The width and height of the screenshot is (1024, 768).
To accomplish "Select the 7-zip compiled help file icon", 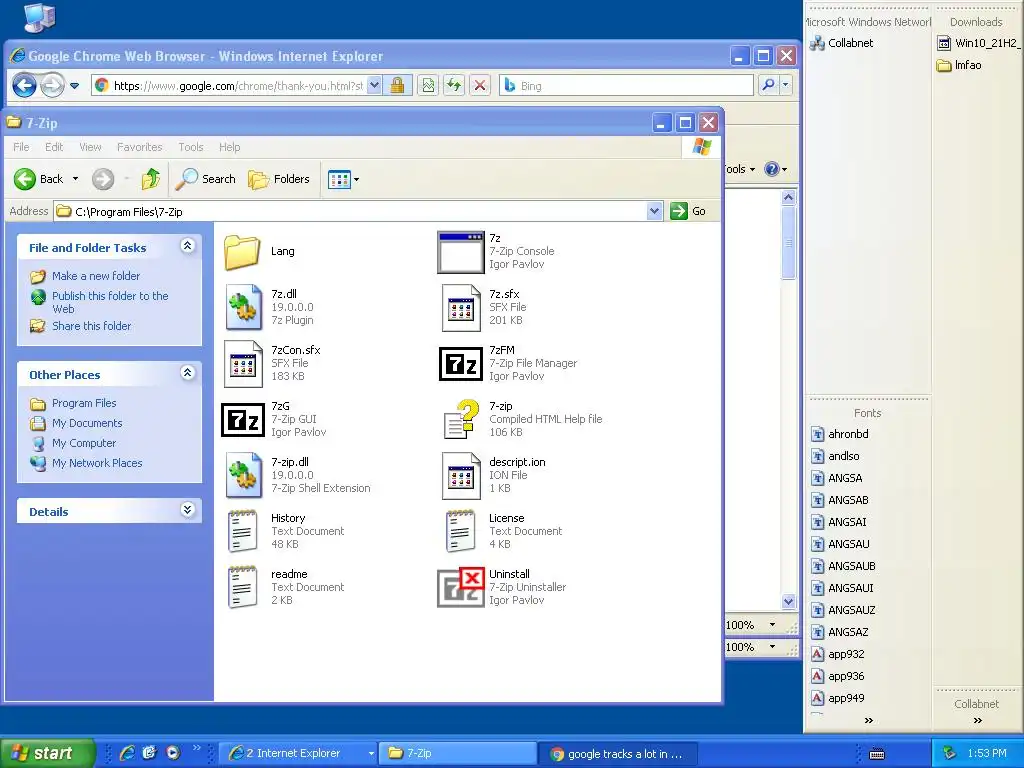I will click(461, 419).
